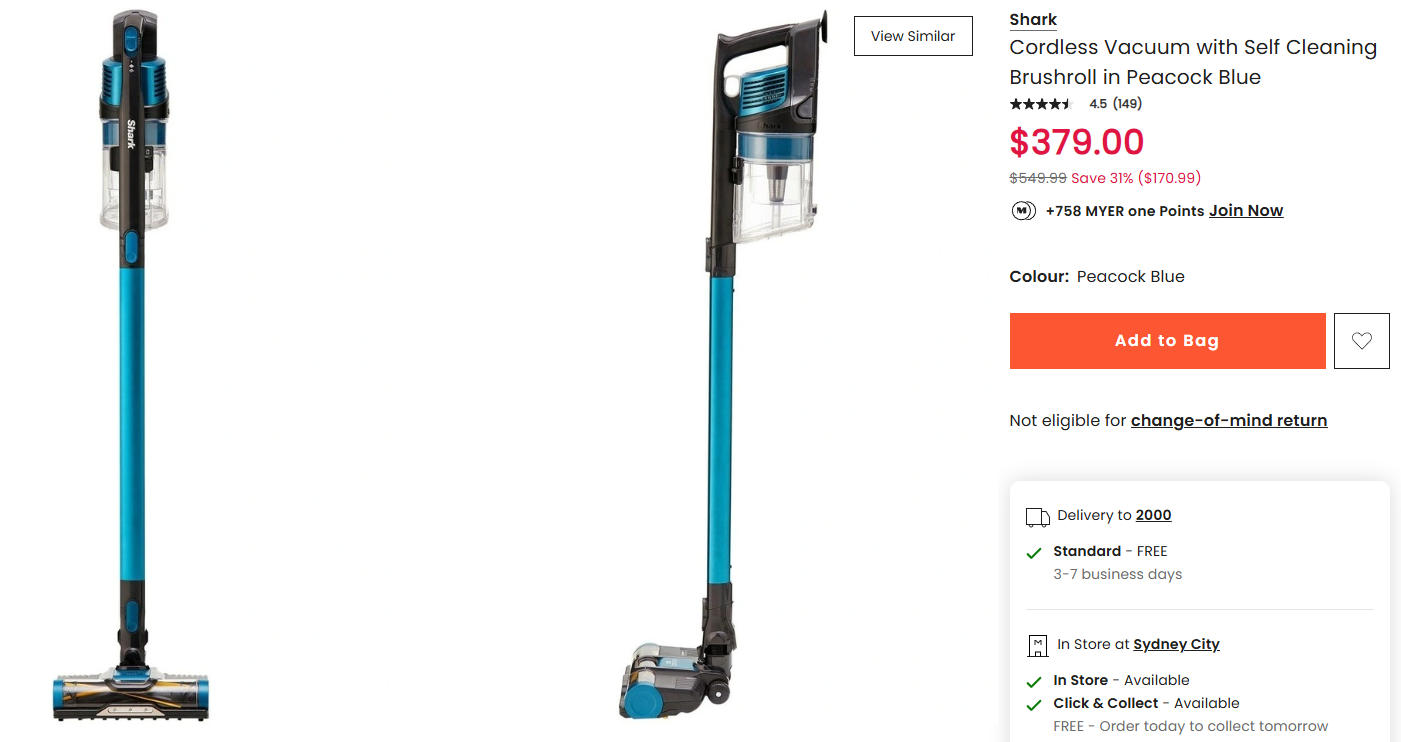Select side-view vacuum product image

click(x=723, y=366)
